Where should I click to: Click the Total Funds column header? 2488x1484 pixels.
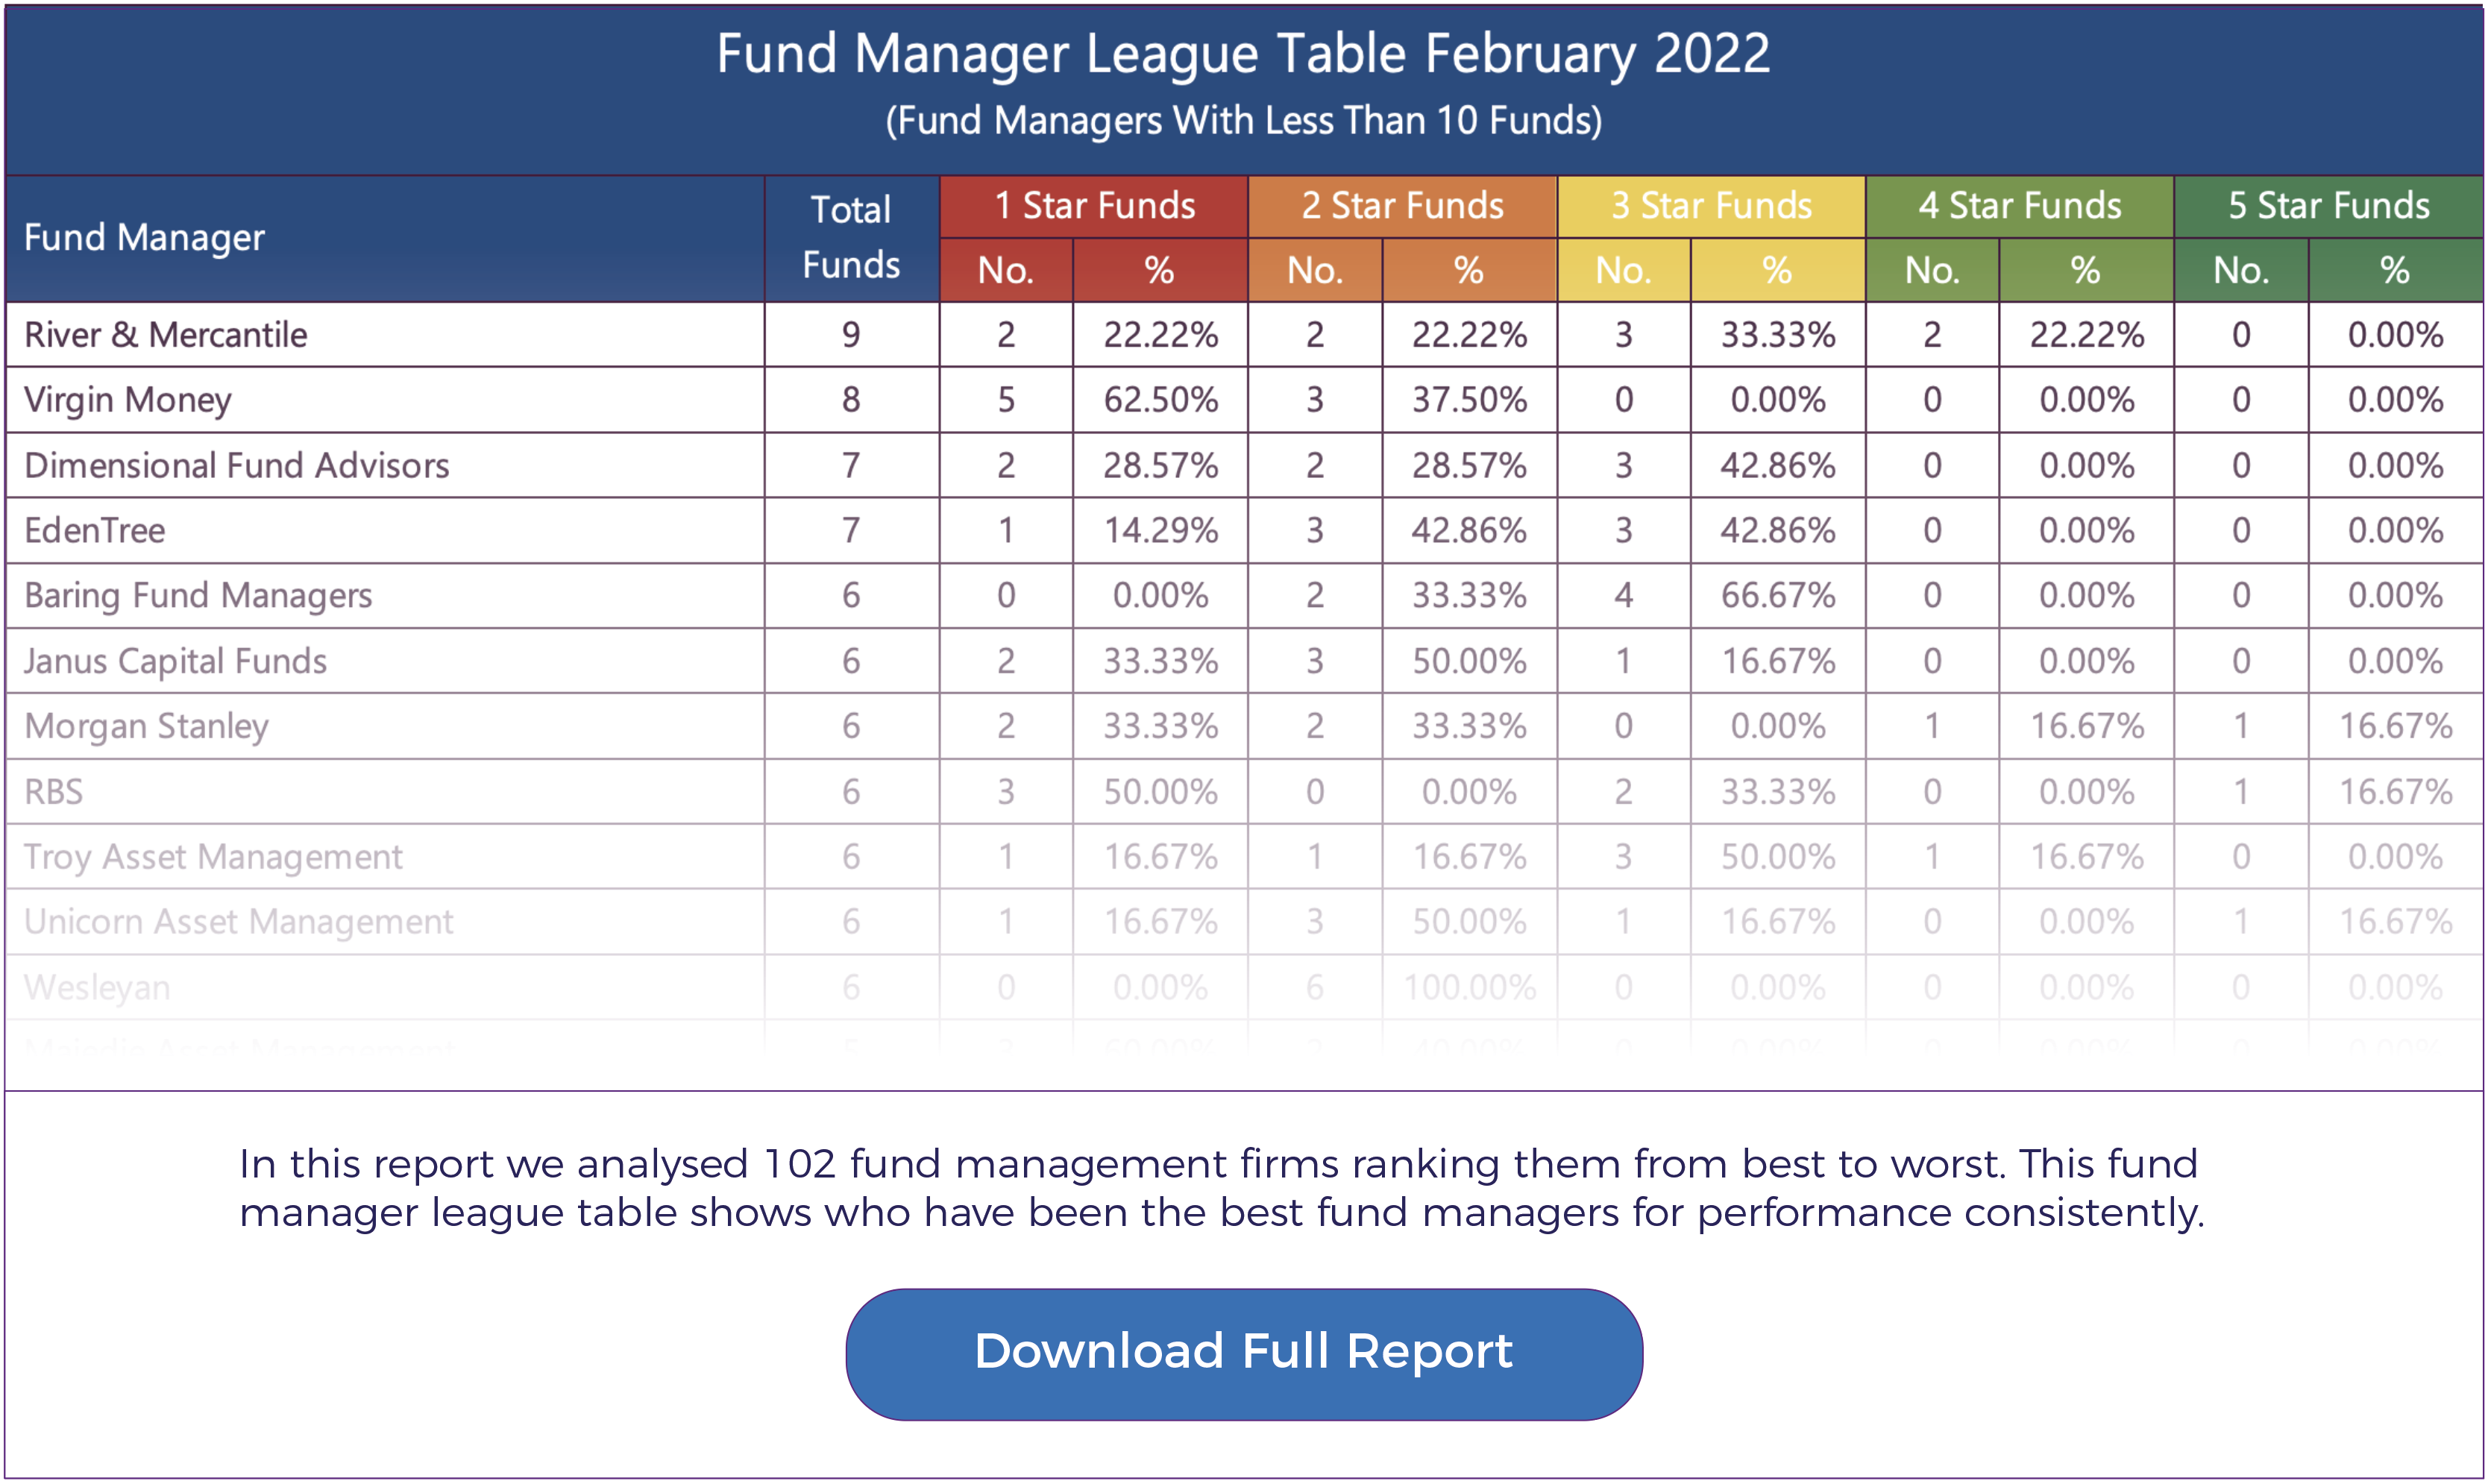tap(851, 238)
